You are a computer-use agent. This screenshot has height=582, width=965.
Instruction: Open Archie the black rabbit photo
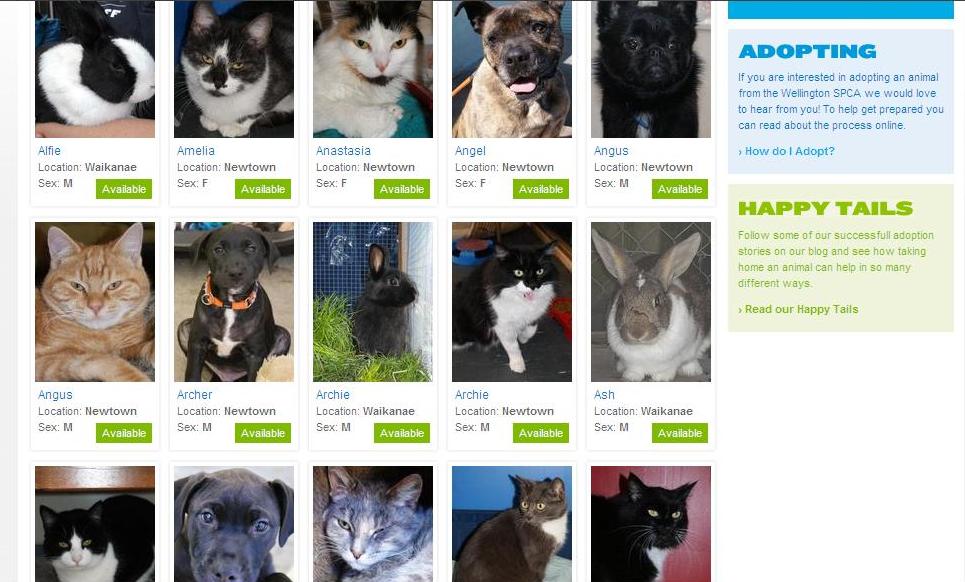point(373,302)
